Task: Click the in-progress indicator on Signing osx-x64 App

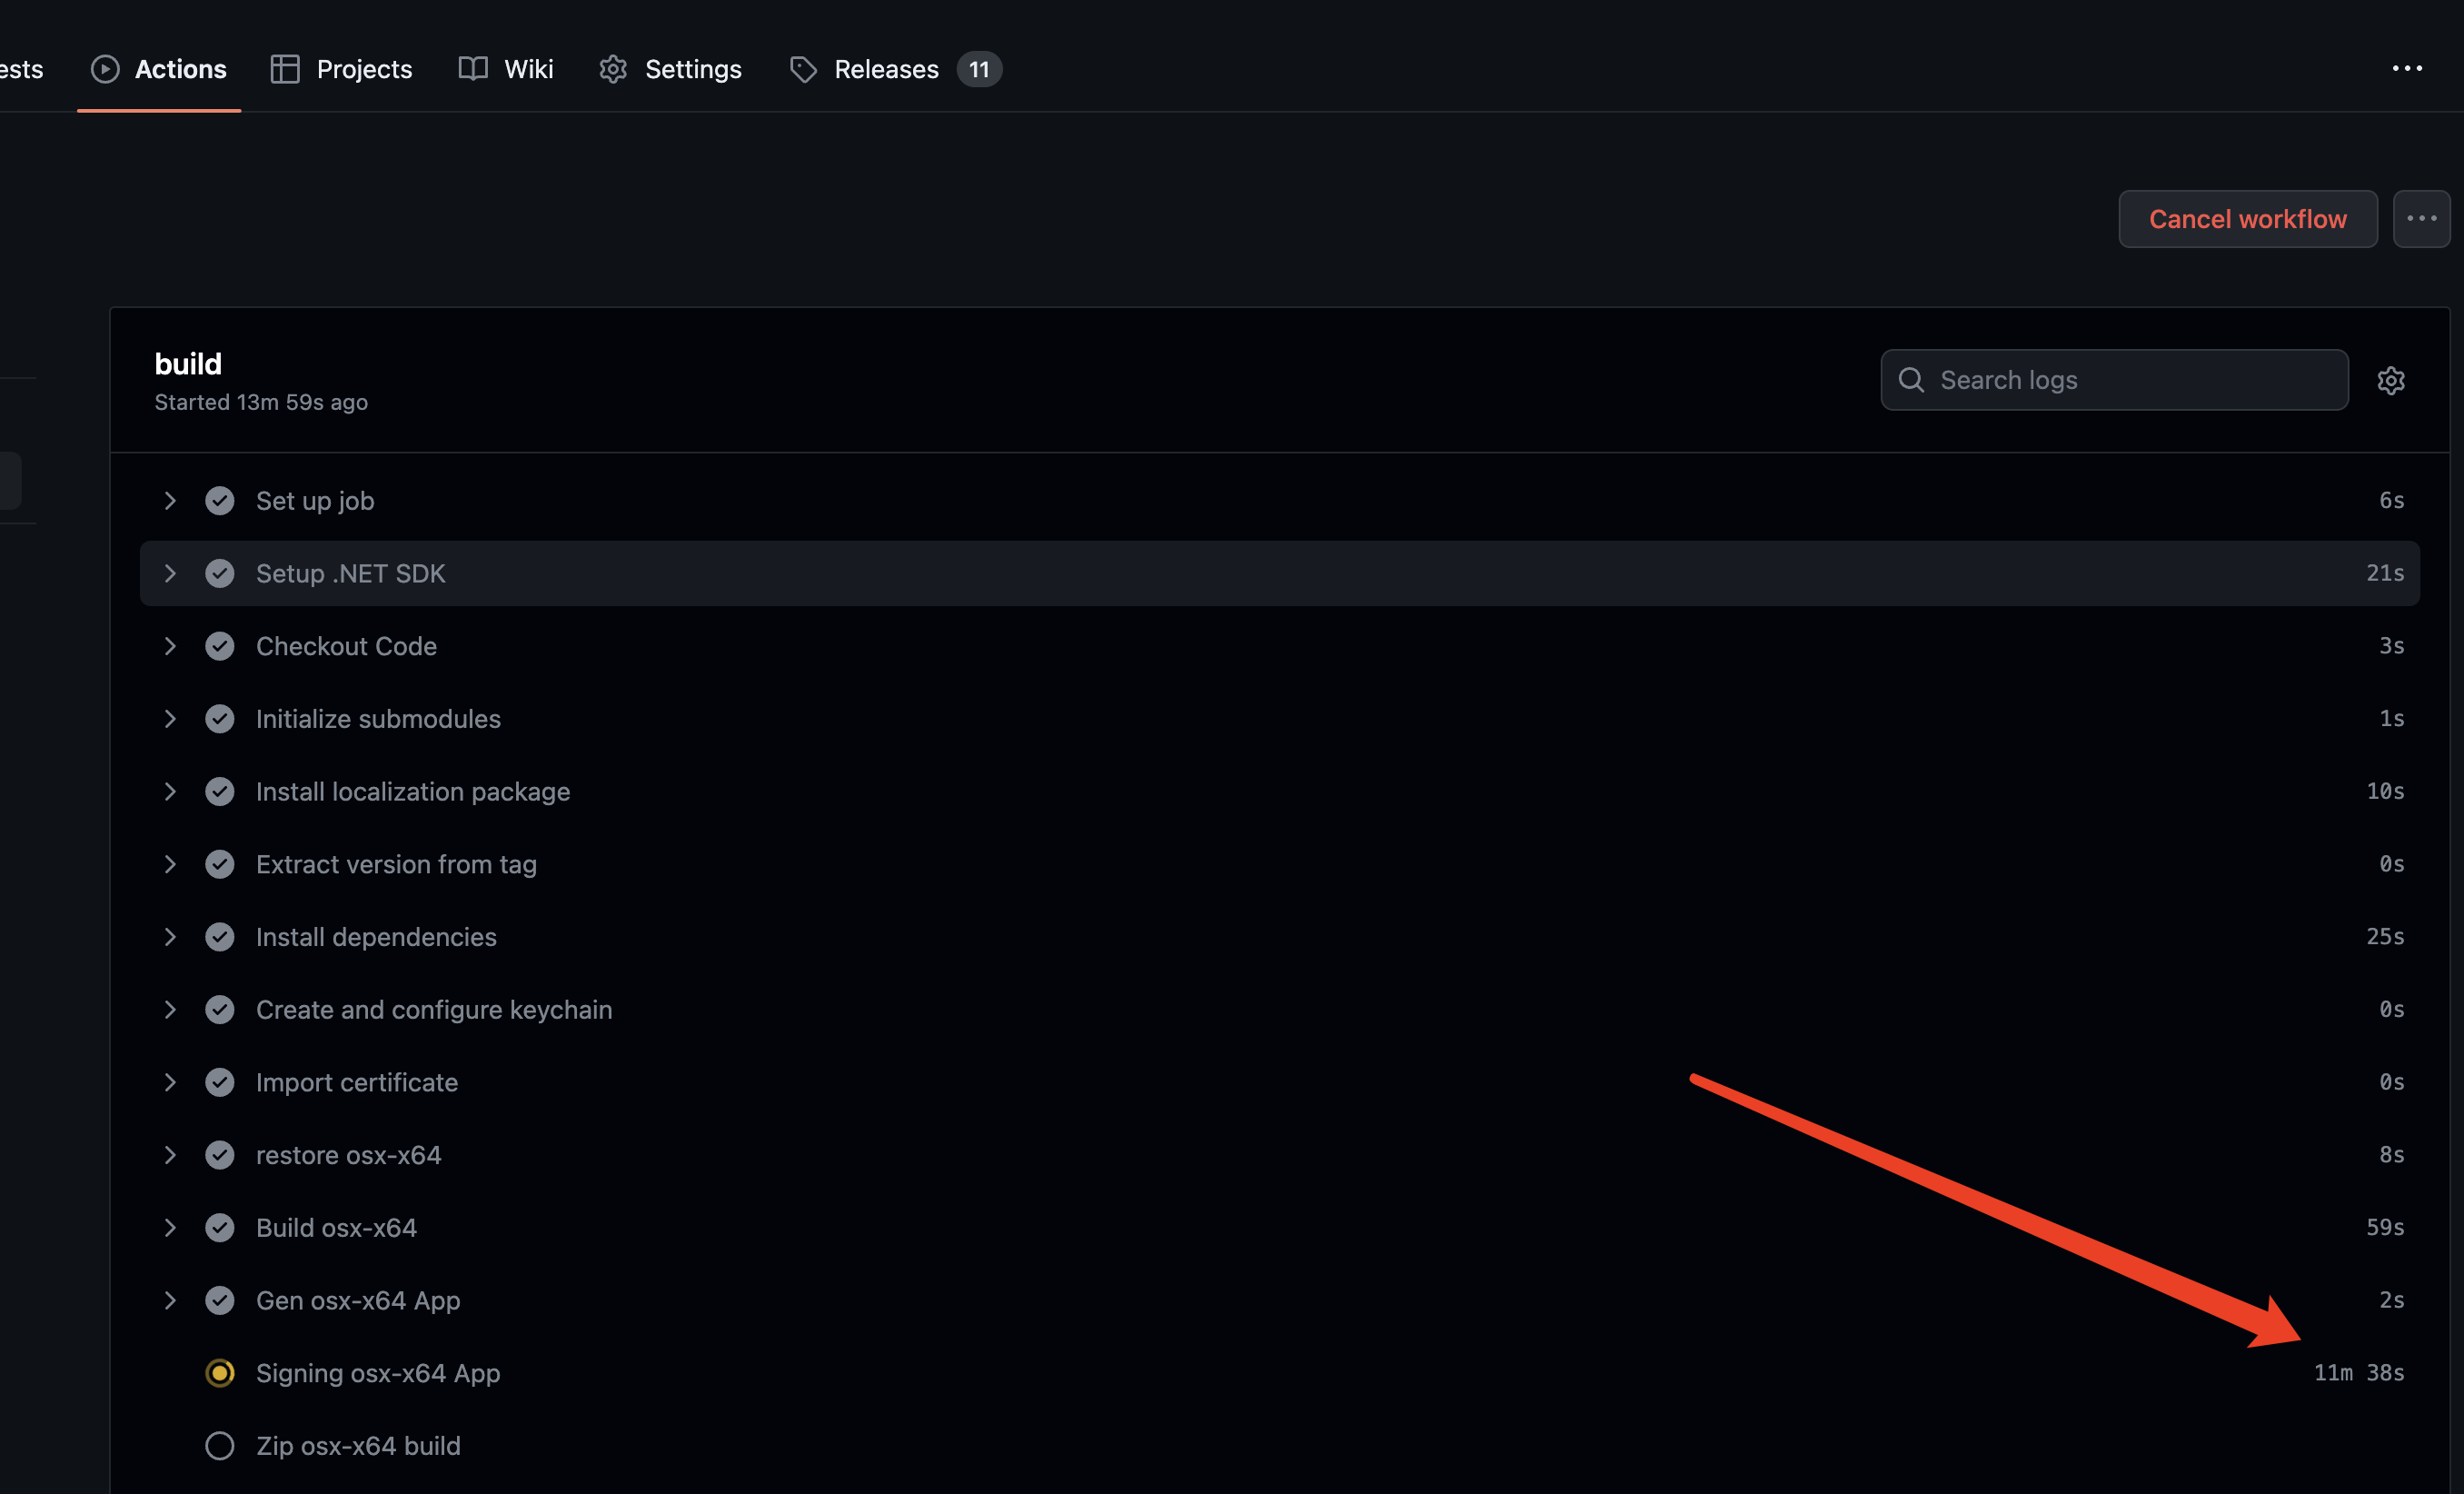Action: (x=220, y=1373)
